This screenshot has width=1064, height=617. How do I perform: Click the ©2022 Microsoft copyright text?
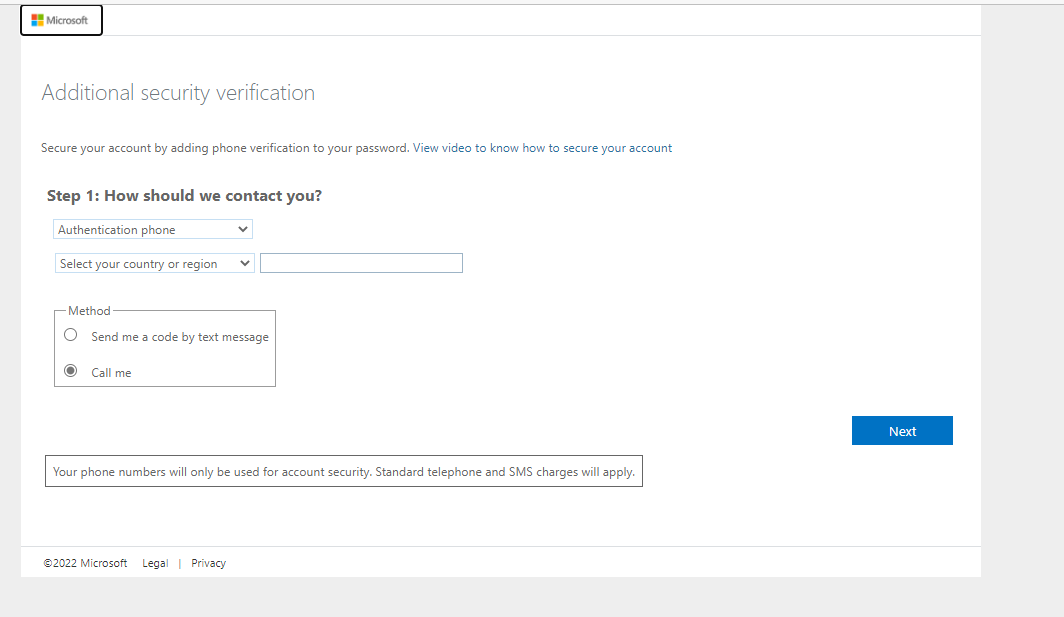point(85,563)
